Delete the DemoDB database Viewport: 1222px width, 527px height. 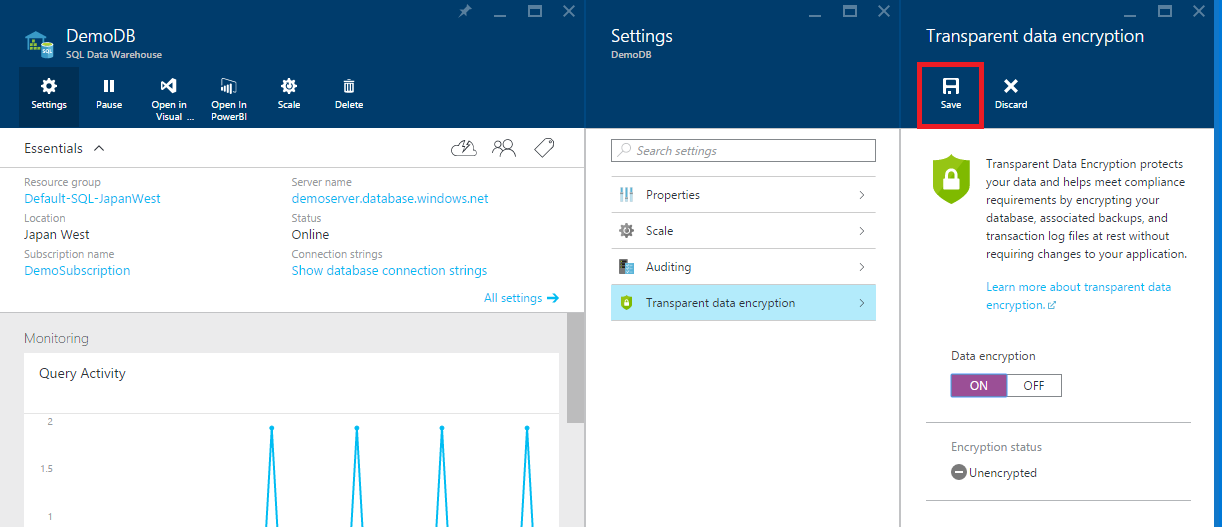(x=349, y=94)
